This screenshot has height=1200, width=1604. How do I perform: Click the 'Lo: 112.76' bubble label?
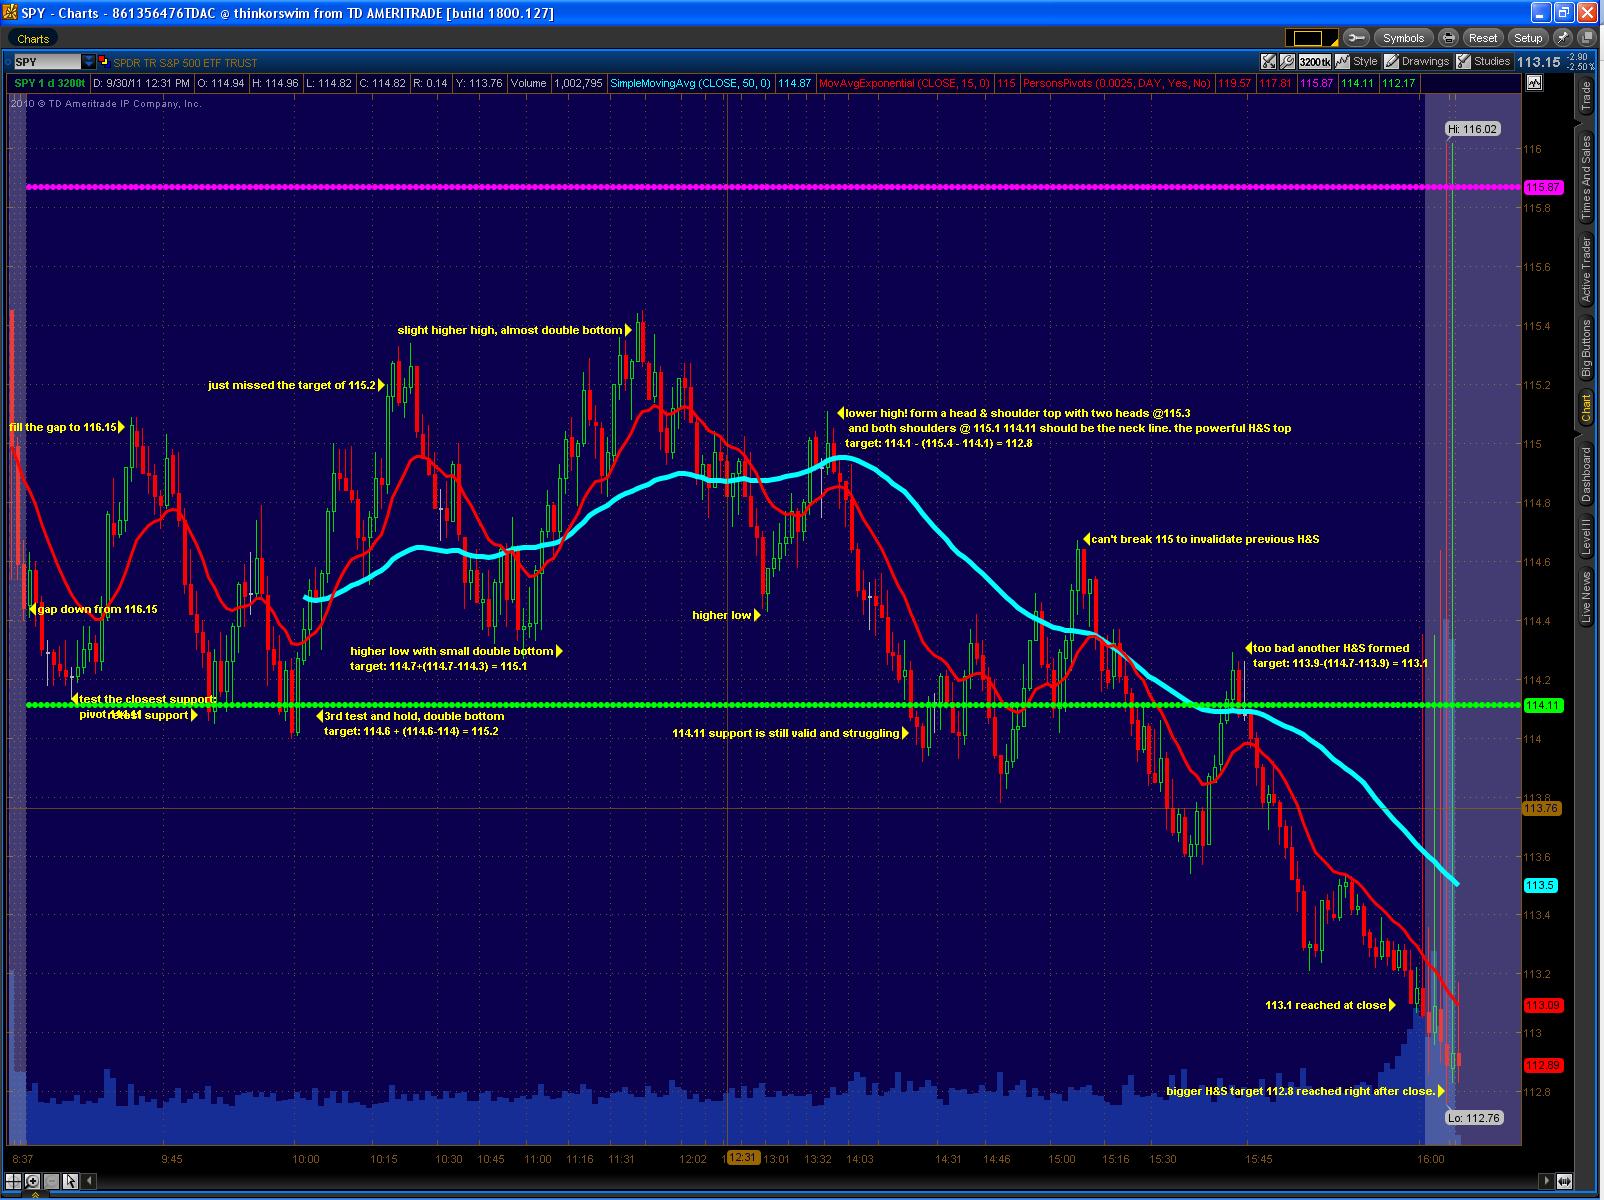tap(1475, 1118)
